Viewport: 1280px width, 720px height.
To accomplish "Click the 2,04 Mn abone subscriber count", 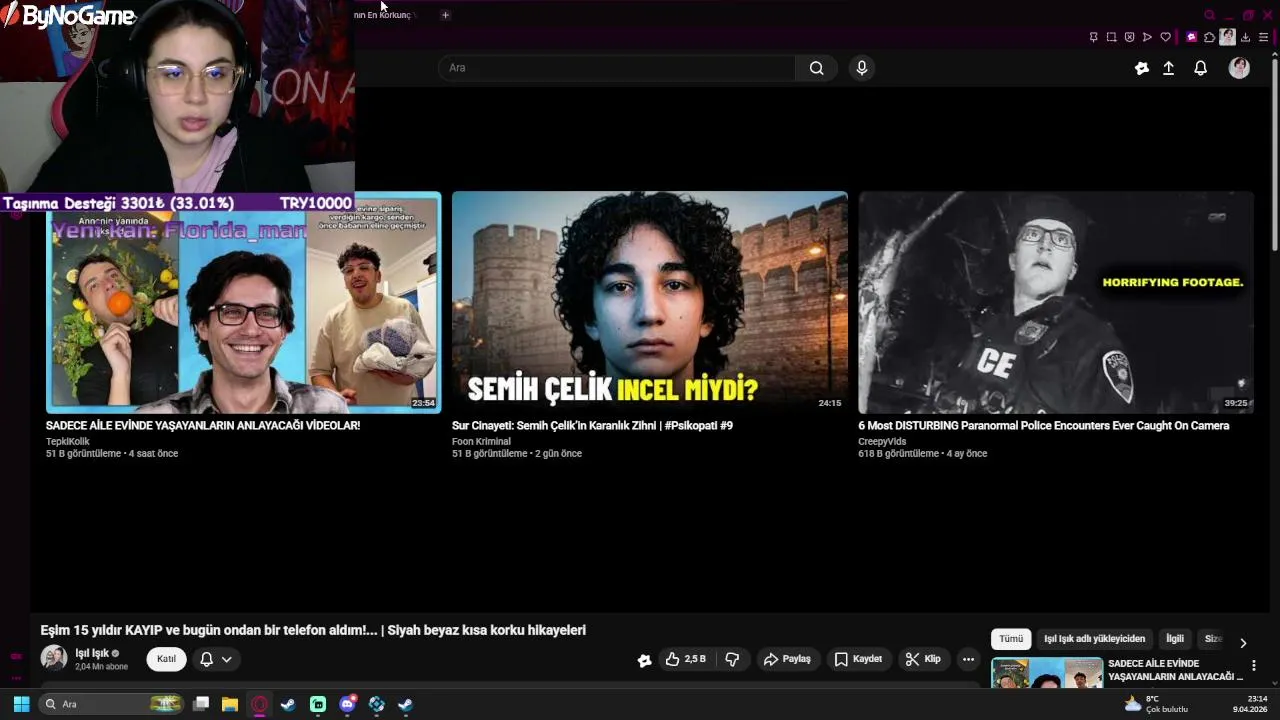I will coord(101,667).
